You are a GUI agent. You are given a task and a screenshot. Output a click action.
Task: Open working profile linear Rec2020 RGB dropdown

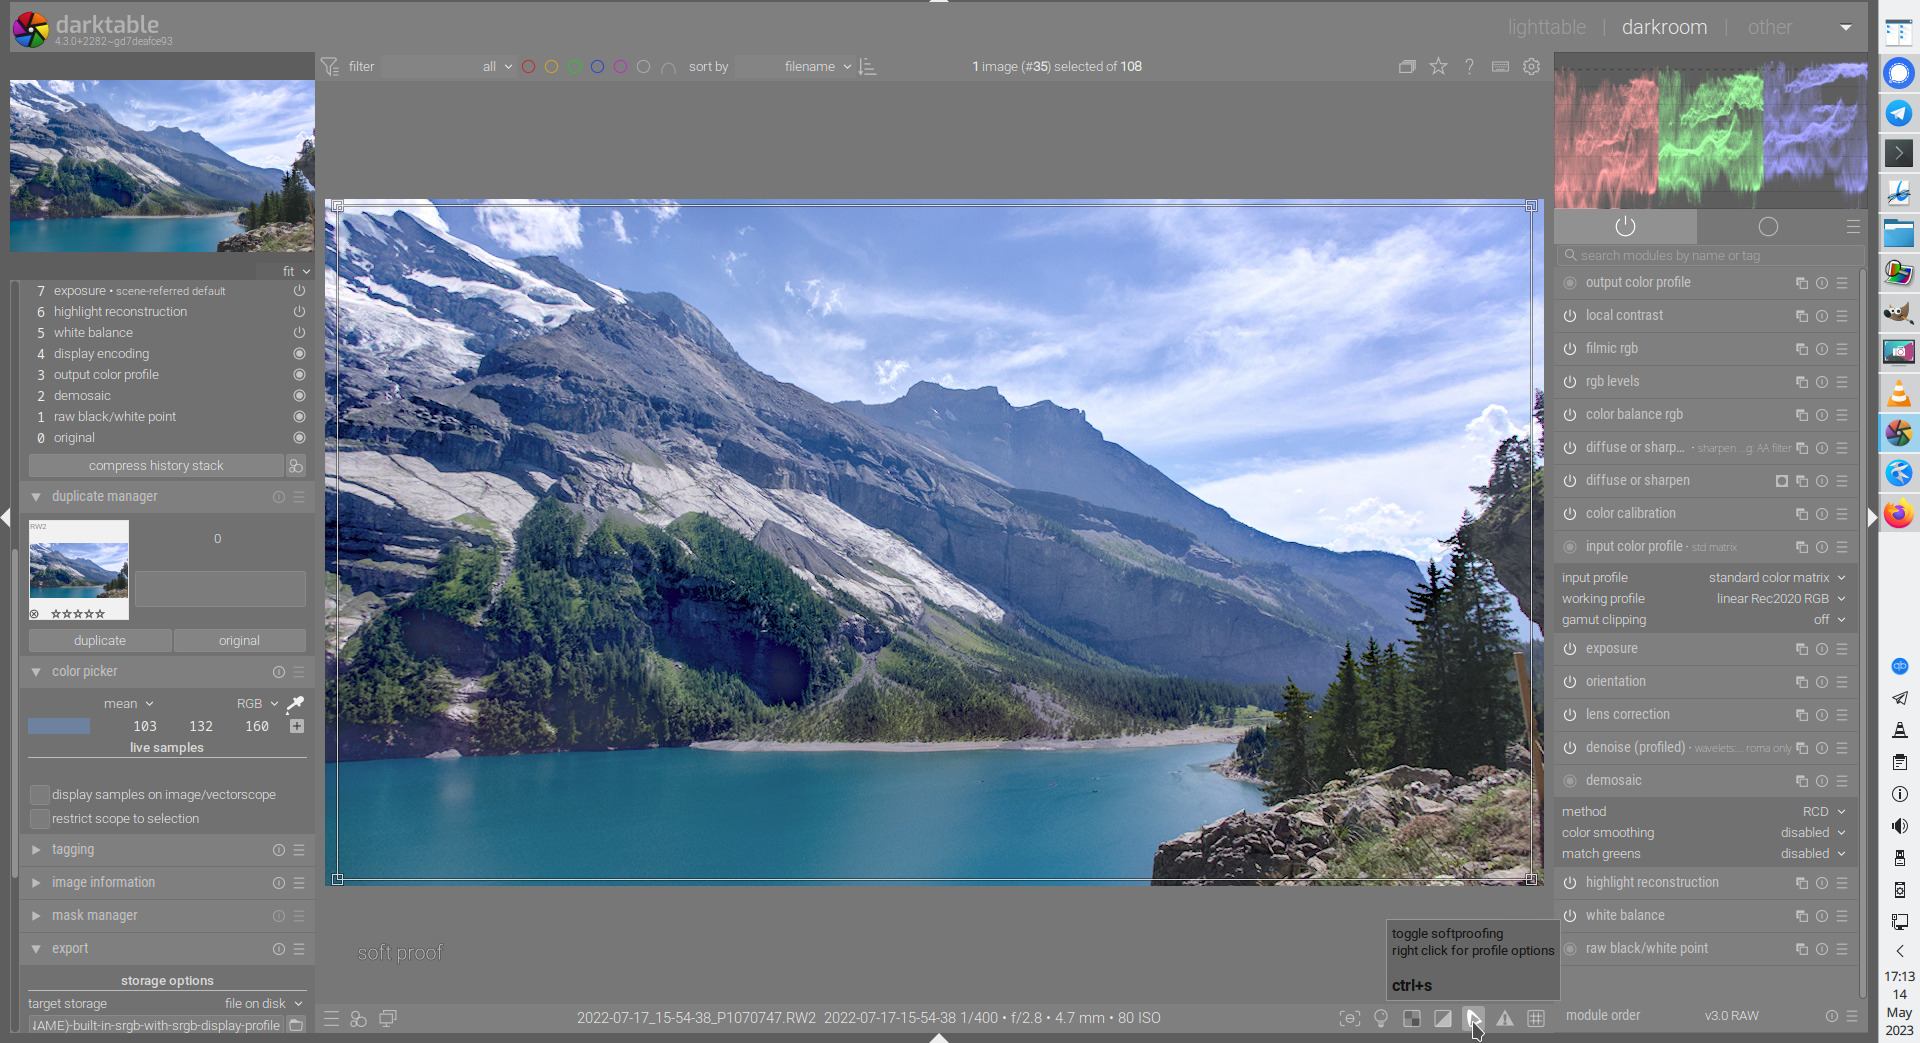tap(1780, 599)
